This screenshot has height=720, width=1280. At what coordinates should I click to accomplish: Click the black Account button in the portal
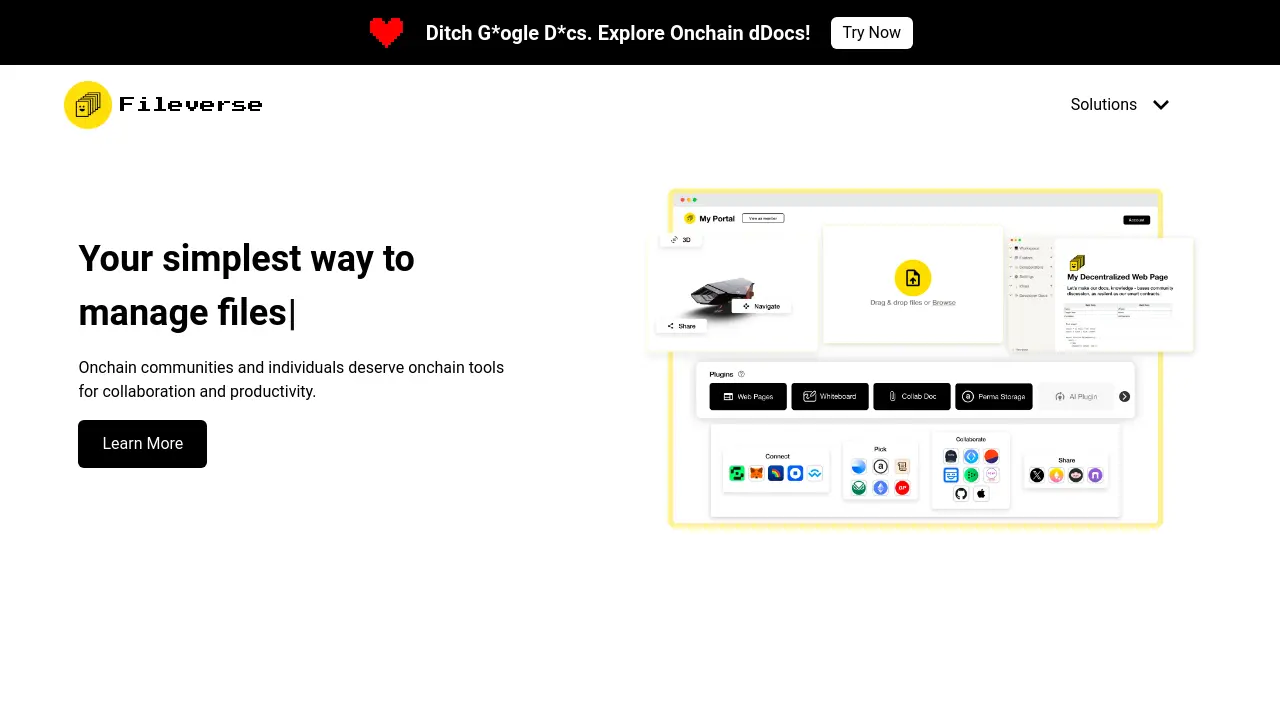(1136, 220)
